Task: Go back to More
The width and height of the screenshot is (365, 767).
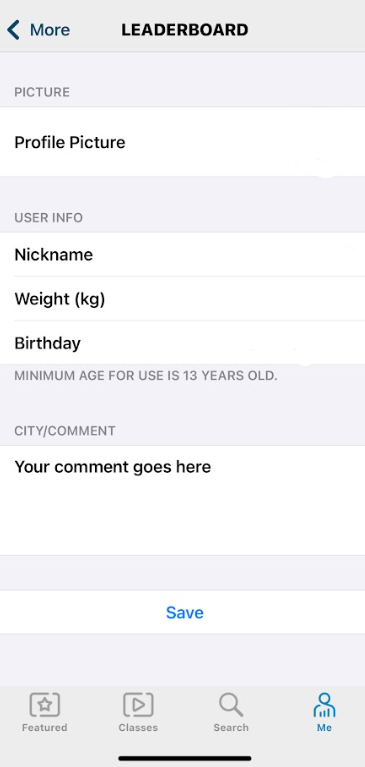Action: click(x=38, y=30)
